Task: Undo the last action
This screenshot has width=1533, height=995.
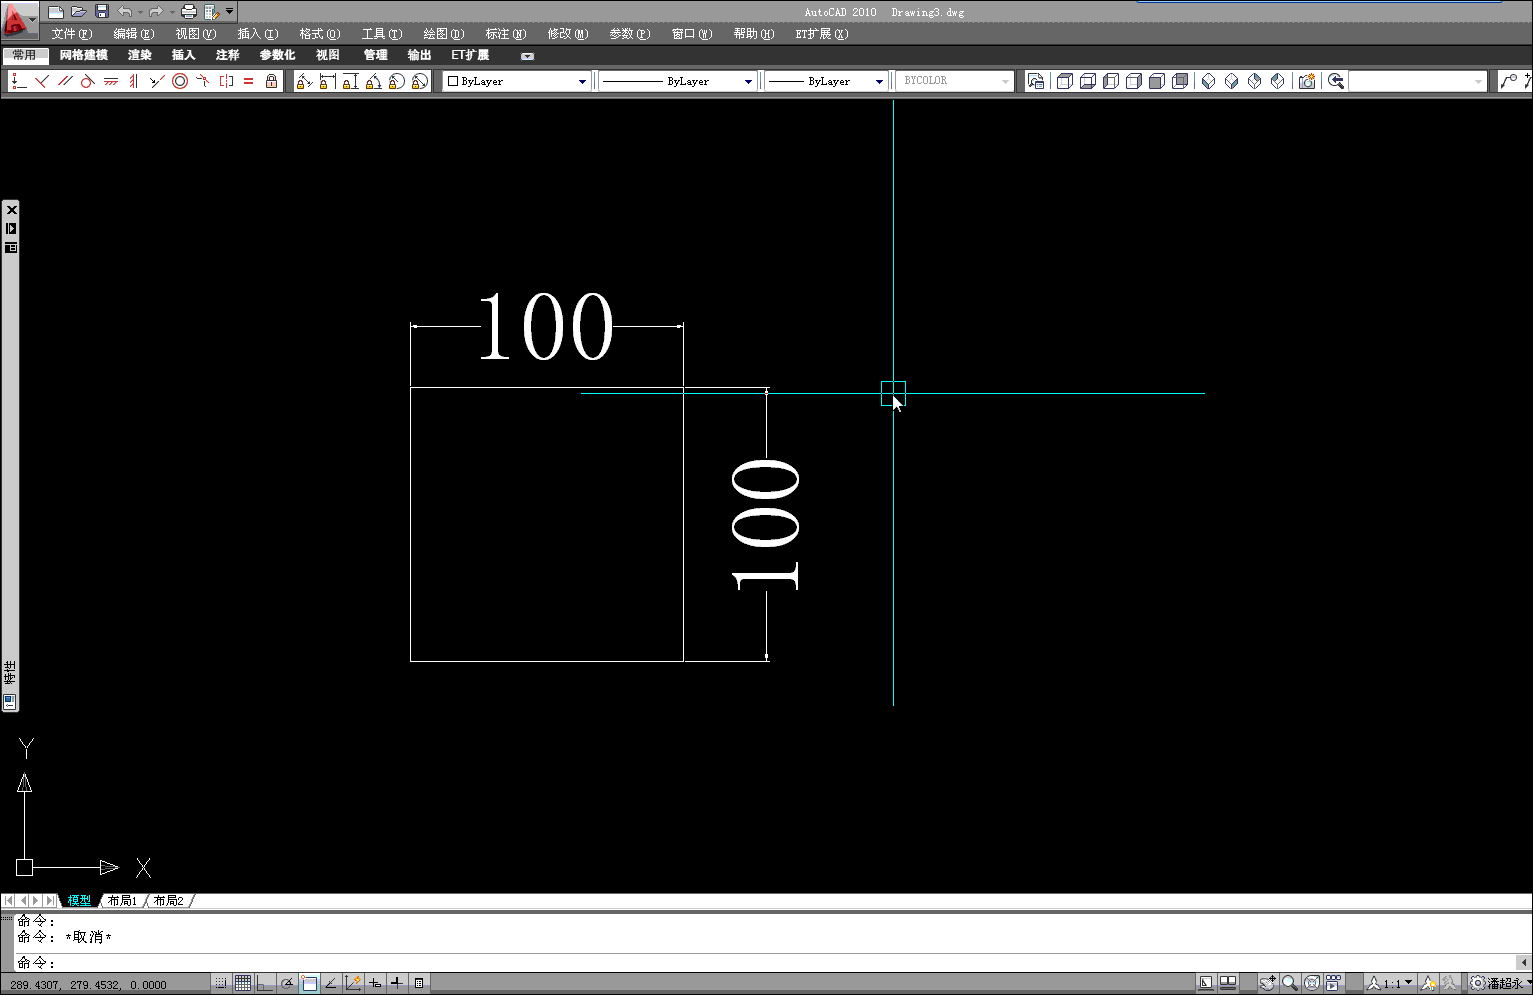Action: (124, 12)
